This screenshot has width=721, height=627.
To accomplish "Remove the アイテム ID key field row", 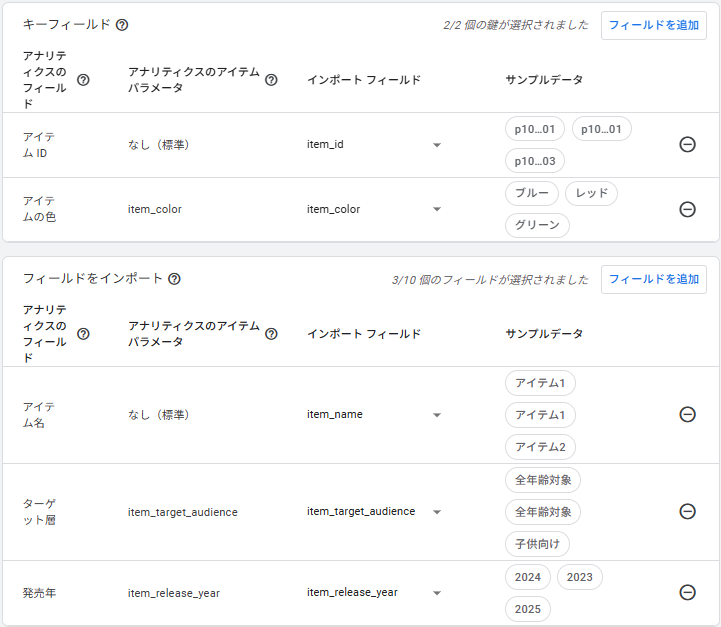I will 687,144.
